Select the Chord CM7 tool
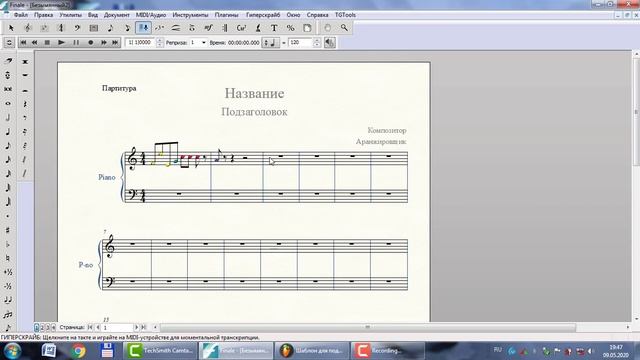Screen dimensions: 640x360 241,28
